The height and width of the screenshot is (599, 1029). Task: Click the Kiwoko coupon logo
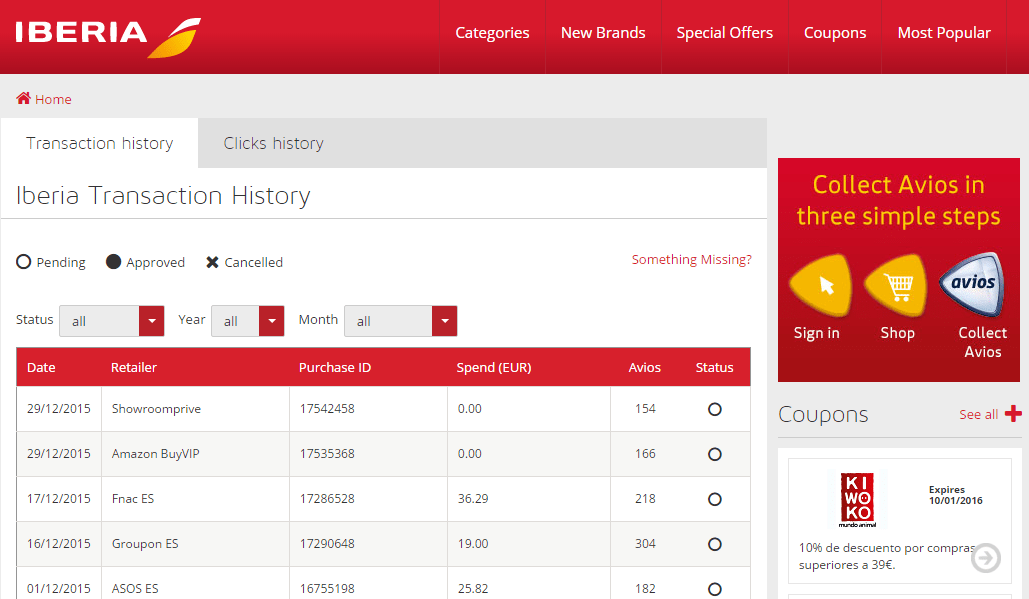[857, 499]
